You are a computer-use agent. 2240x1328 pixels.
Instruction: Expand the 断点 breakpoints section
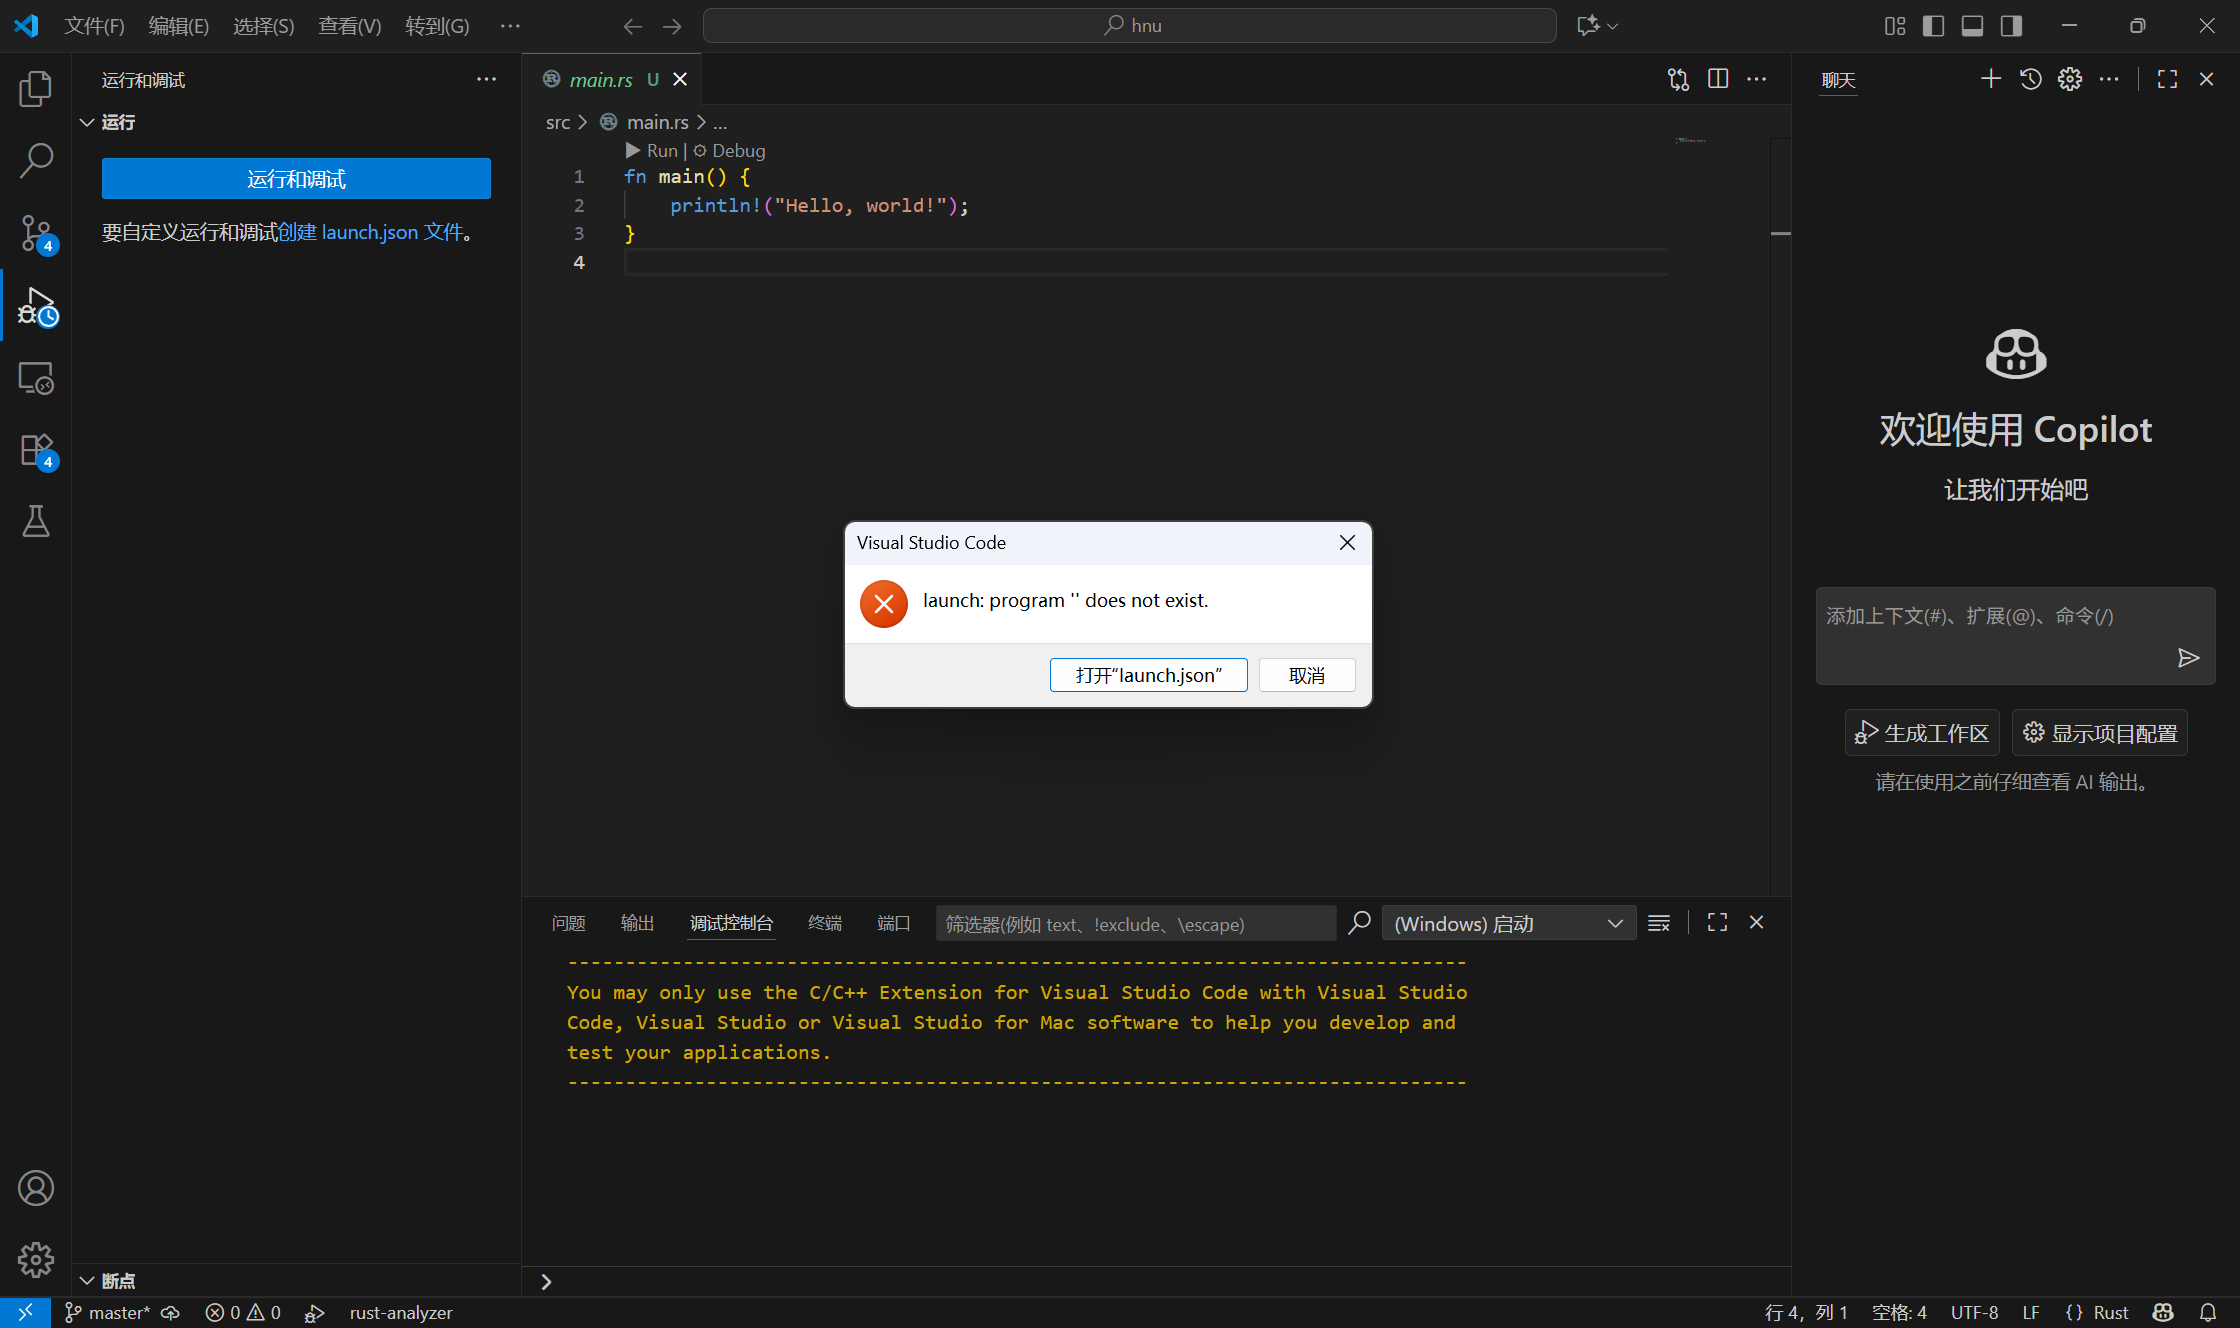pyautogui.click(x=108, y=1280)
